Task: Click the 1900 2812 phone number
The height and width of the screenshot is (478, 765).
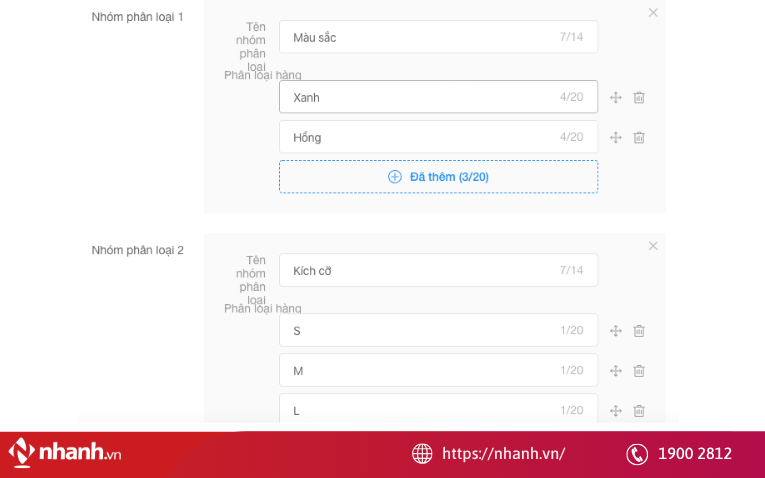Action: (695, 454)
